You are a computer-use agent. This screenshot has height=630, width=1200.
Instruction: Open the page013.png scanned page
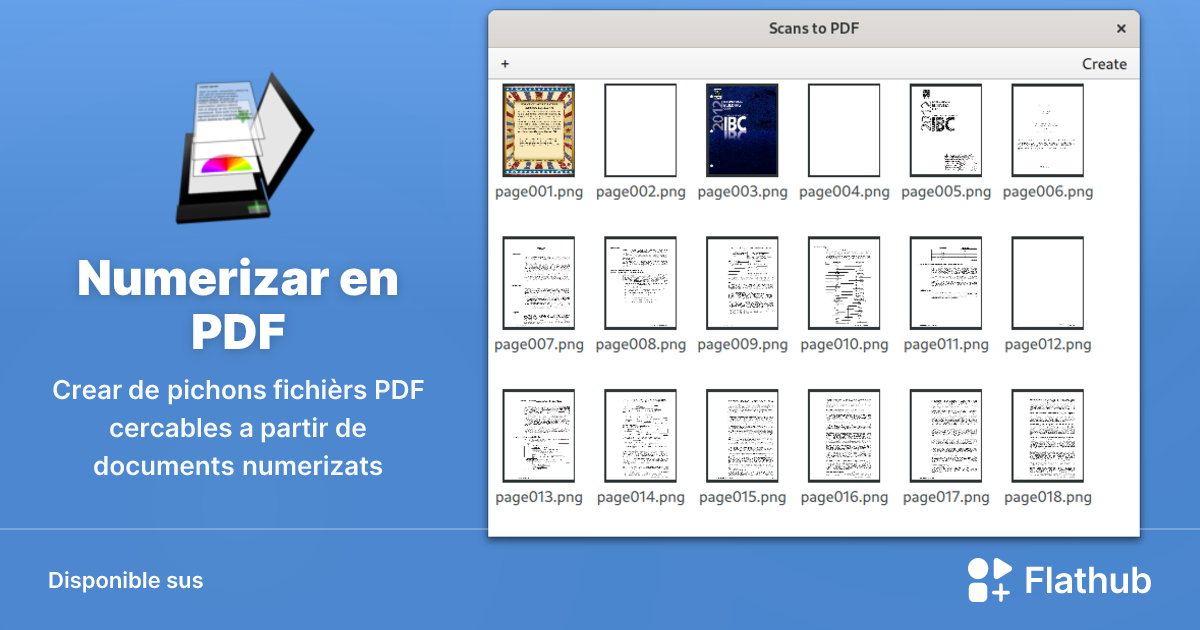coord(538,436)
